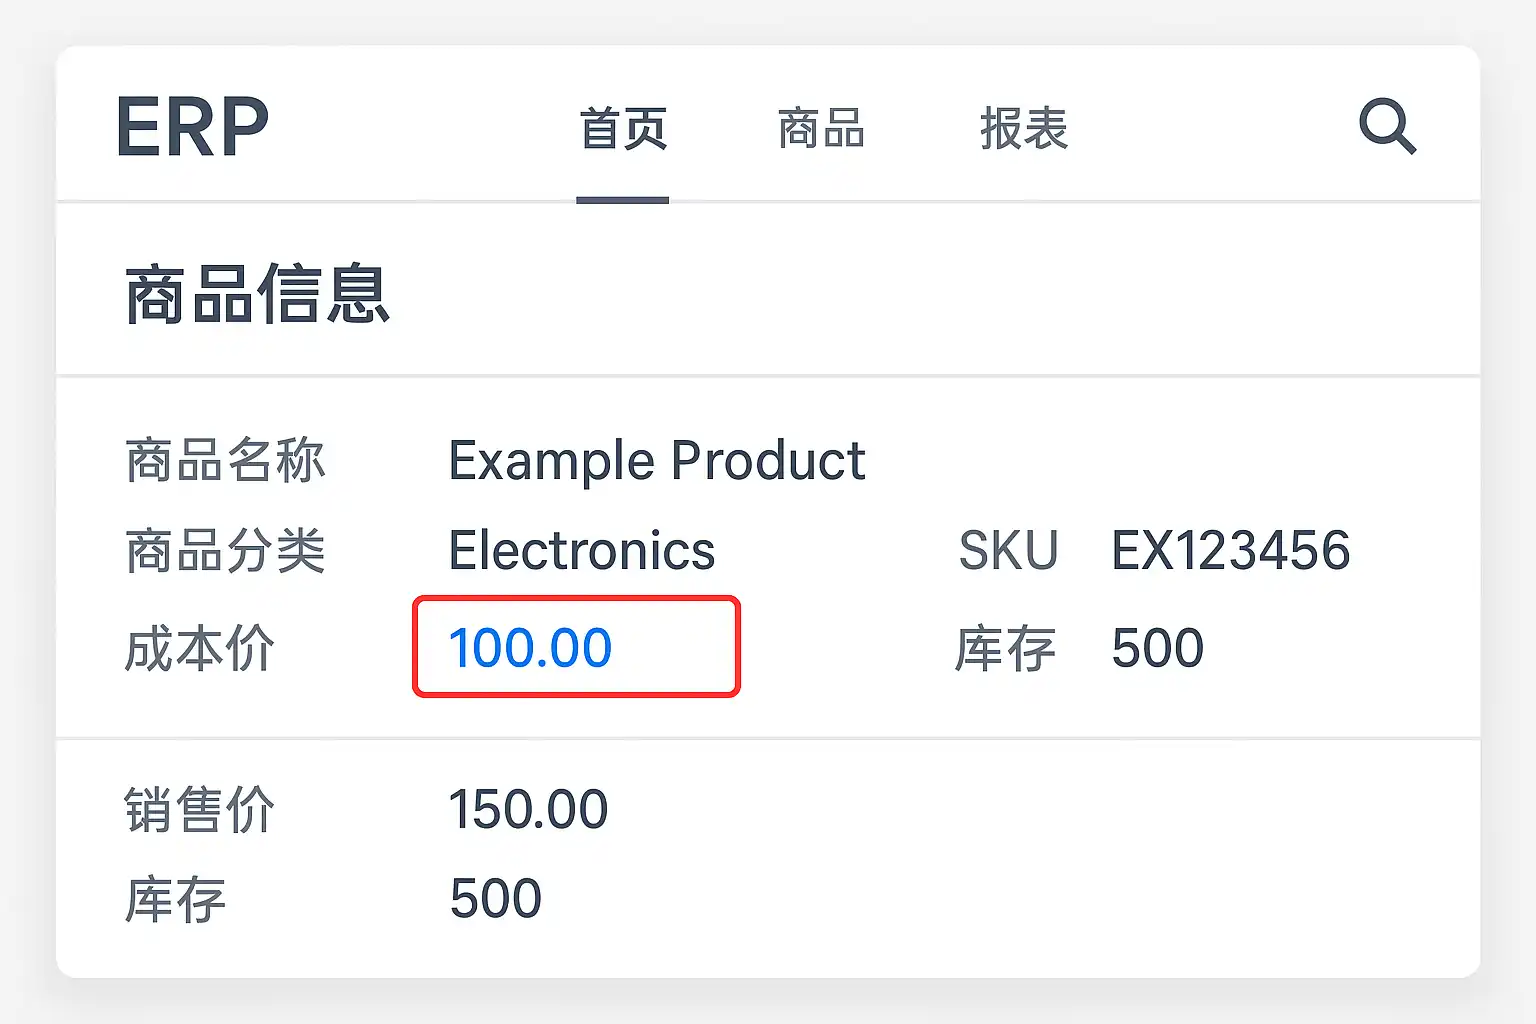The width and height of the screenshot is (1536, 1024).
Task: Select the EX123456 SKU value
Action: (1231, 551)
